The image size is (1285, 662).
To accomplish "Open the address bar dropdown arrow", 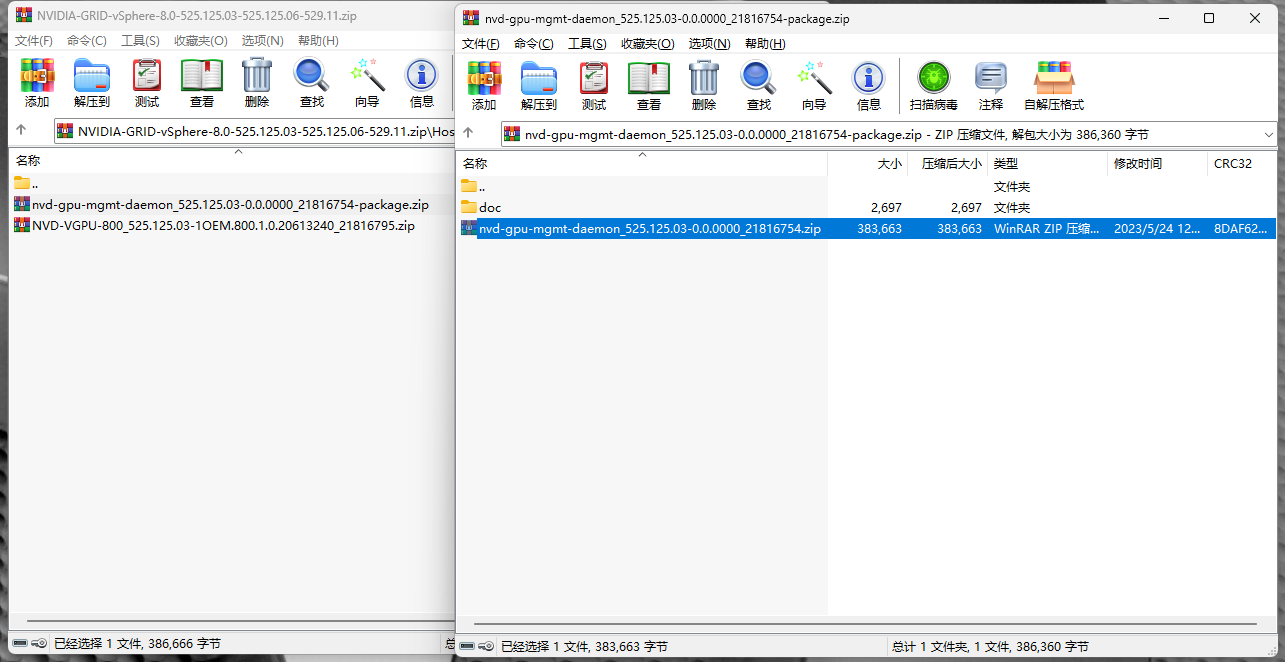I will click(1270, 134).
